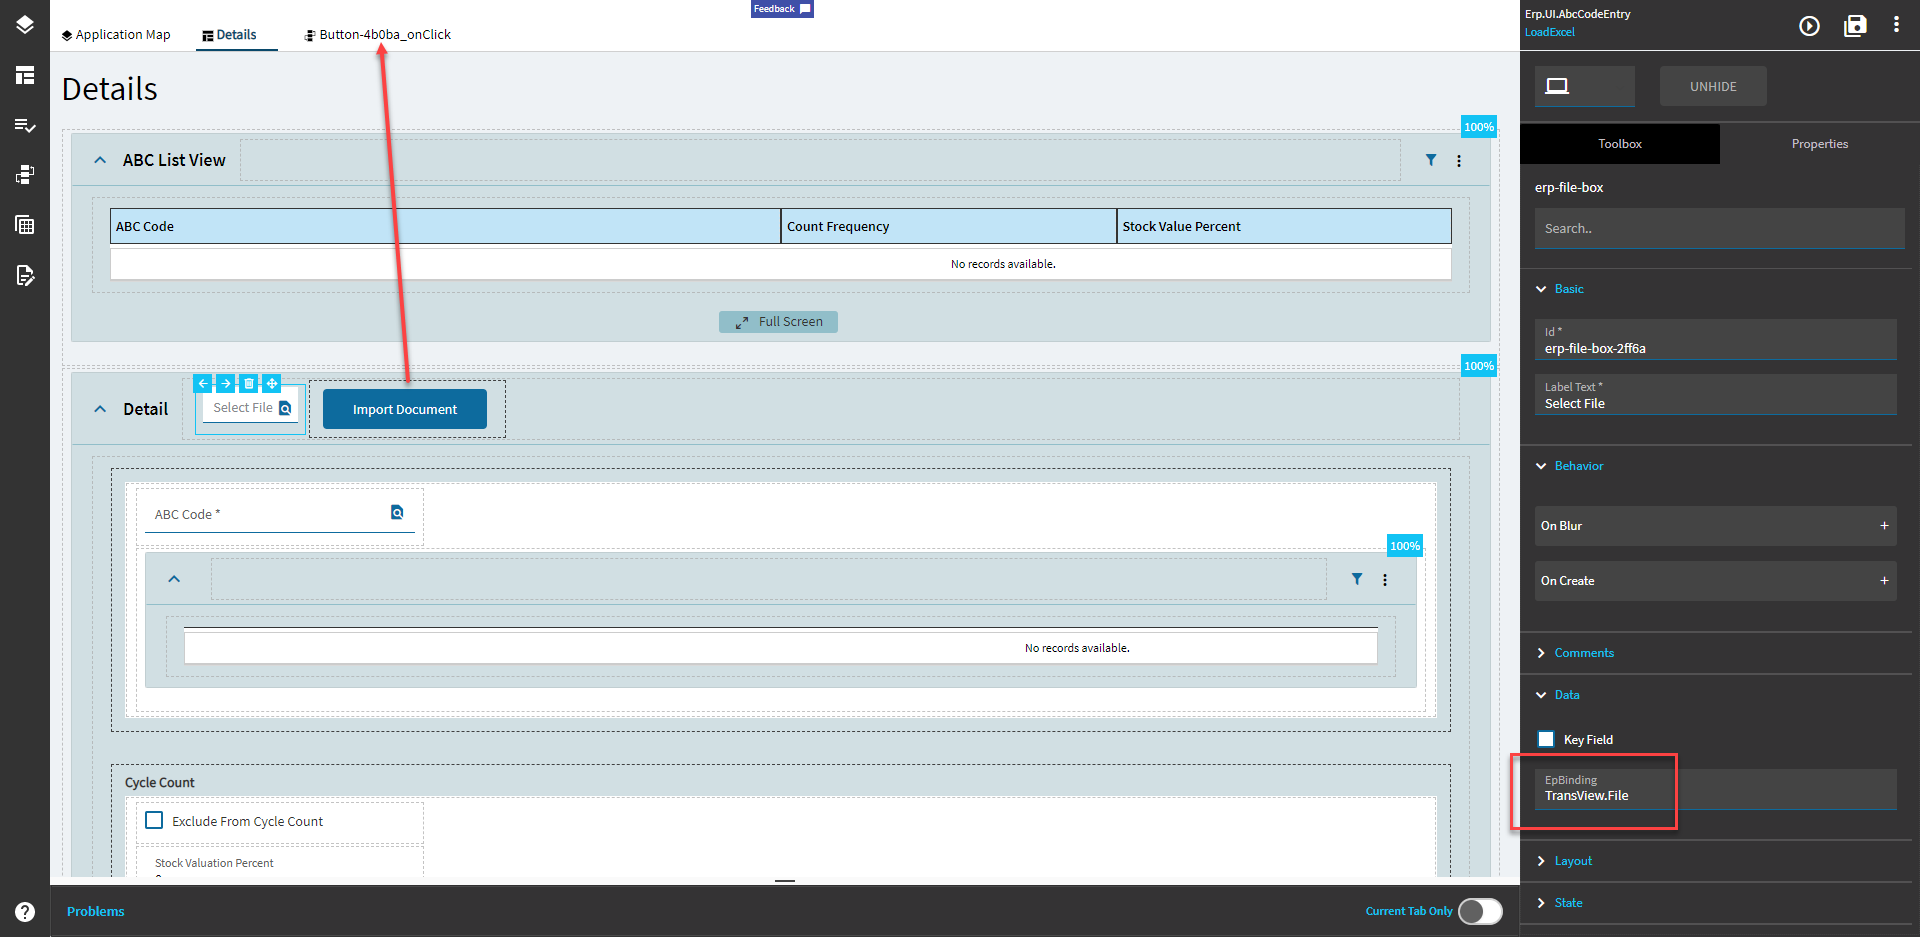The width and height of the screenshot is (1920, 937).
Task: Open the document edit icon in sidebar
Action: [25, 275]
